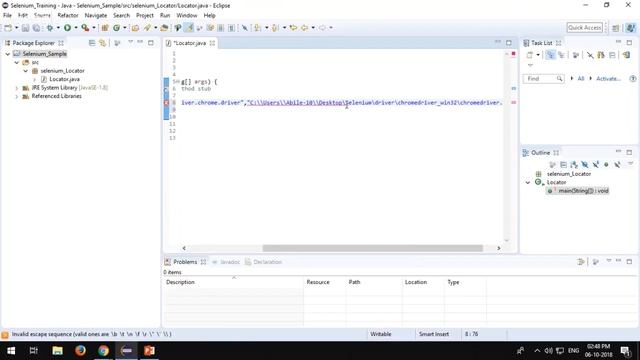Click the Toggle Mark Occurrences toolbar icon
The image size is (640, 360).
click(189, 28)
